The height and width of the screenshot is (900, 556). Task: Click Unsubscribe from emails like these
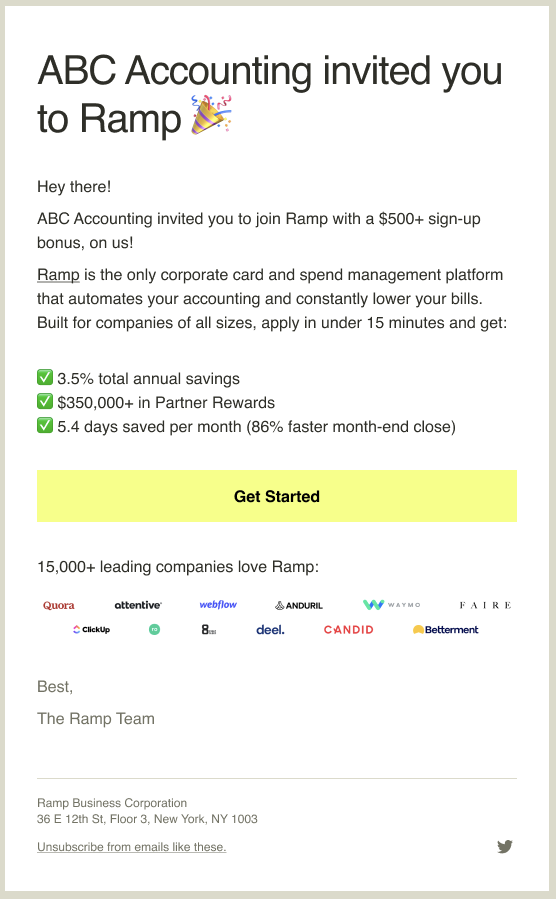131,847
